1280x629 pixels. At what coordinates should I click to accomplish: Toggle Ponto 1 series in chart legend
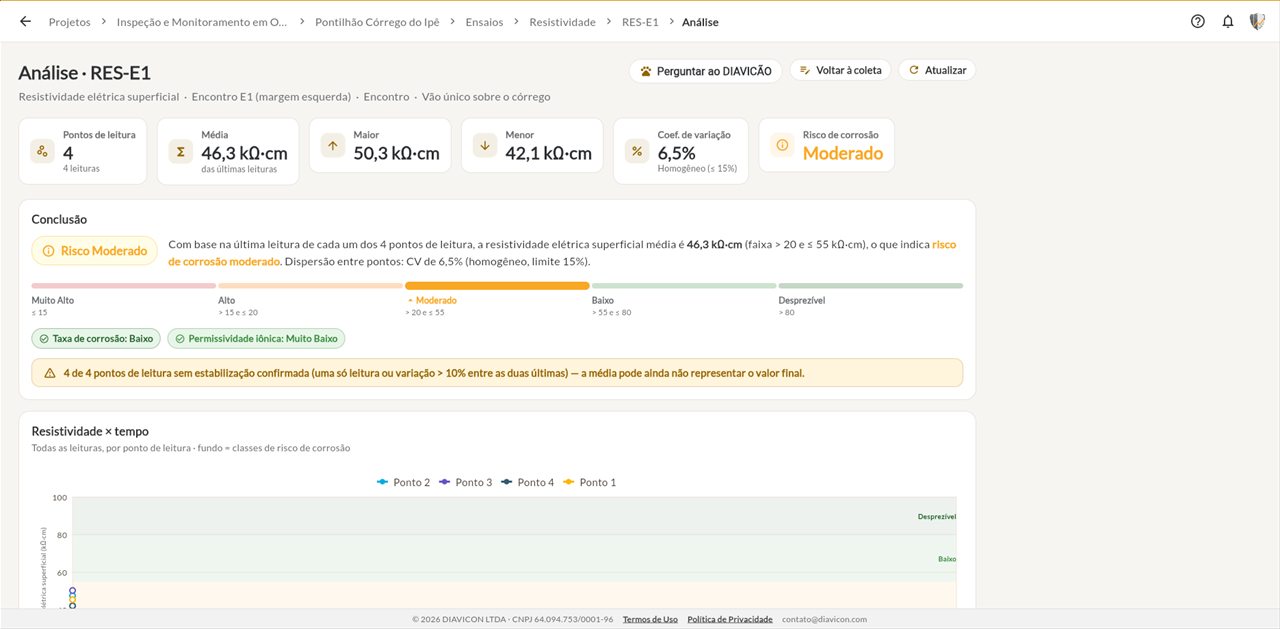590,482
